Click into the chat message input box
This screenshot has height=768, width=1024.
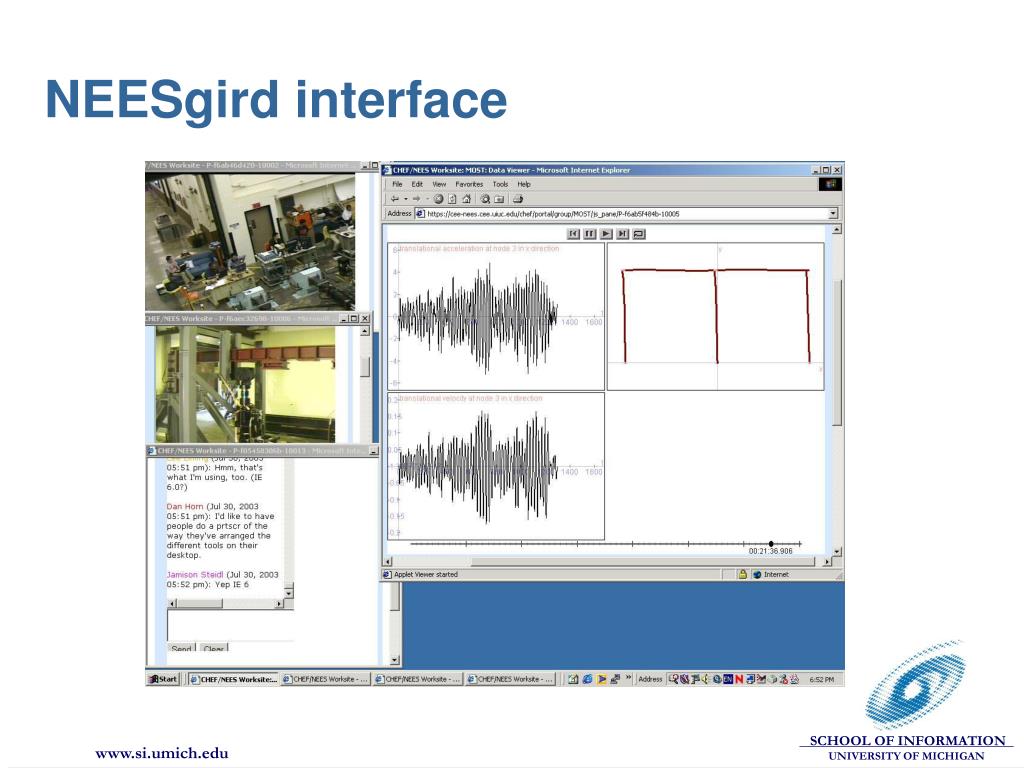click(x=230, y=626)
